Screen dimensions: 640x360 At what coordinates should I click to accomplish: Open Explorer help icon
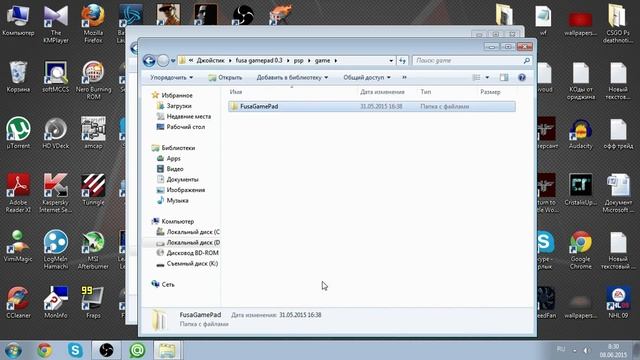(x=522, y=78)
